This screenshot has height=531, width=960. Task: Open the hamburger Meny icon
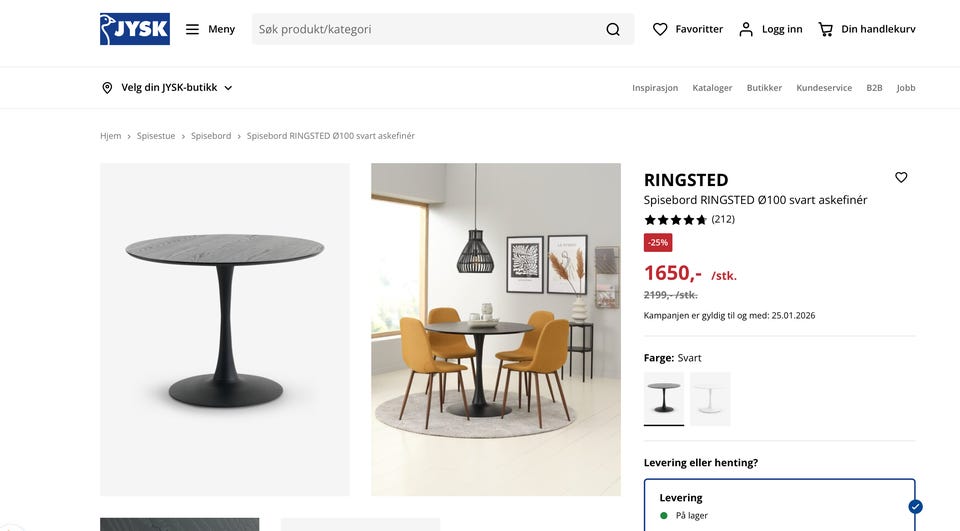(192, 29)
